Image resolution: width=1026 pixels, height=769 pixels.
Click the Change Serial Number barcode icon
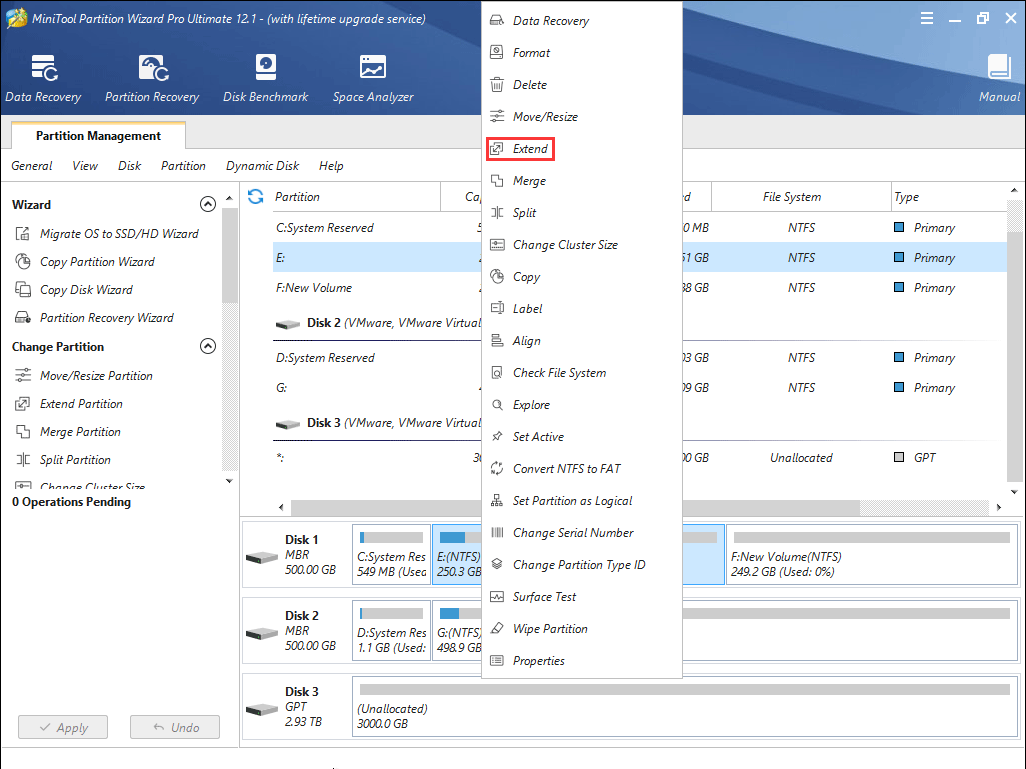pos(497,533)
